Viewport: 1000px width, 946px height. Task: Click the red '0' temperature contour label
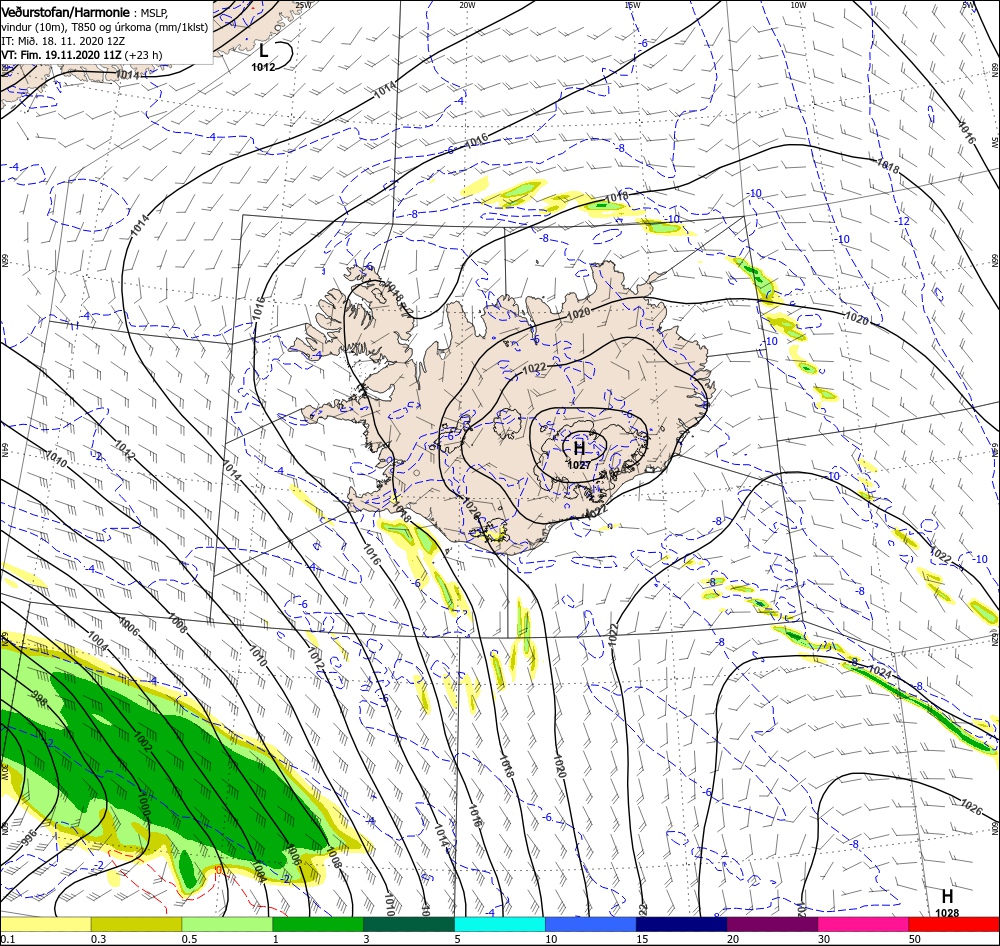click(x=219, y=869)
